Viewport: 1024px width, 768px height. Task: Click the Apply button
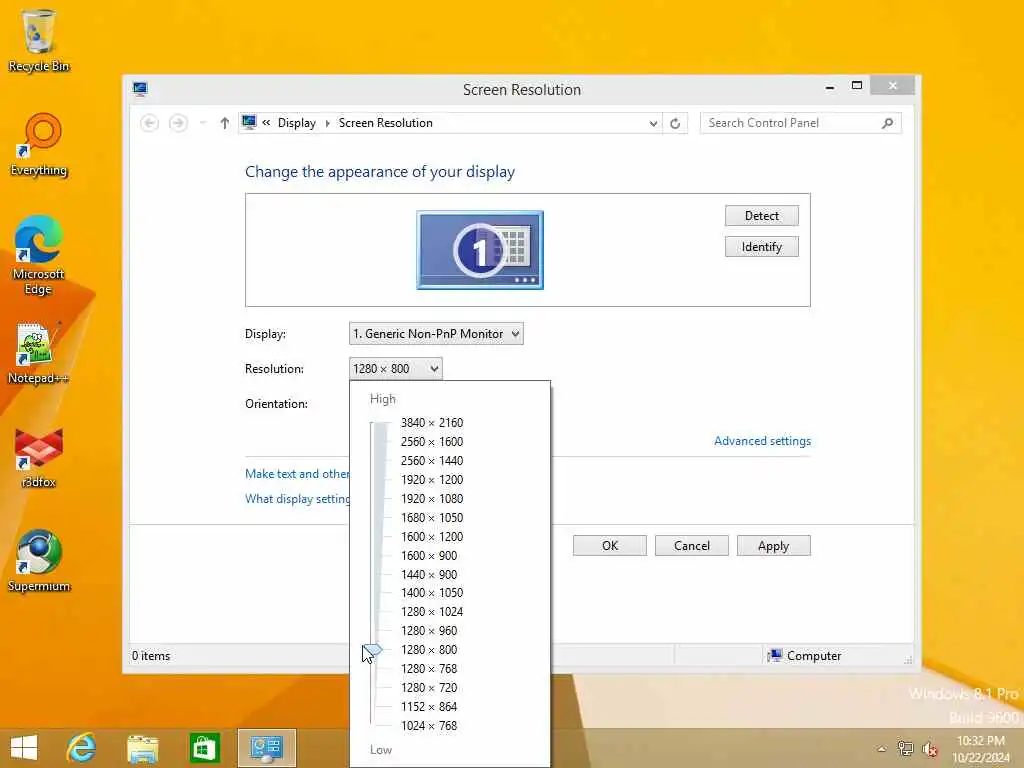tap(774, 546)
